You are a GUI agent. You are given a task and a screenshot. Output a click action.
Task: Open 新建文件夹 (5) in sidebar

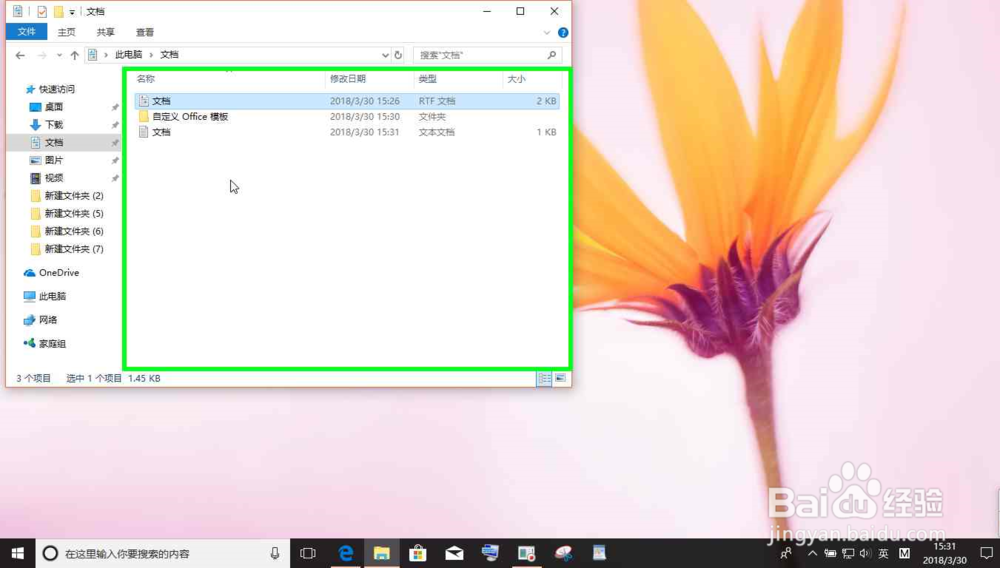(x=73, y=214)
